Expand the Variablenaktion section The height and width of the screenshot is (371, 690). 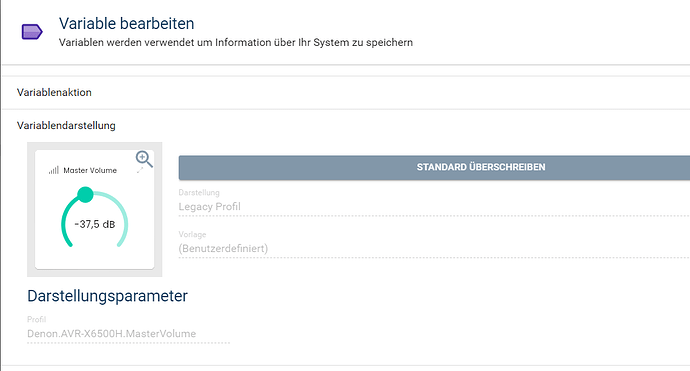[x=346, y=92]
